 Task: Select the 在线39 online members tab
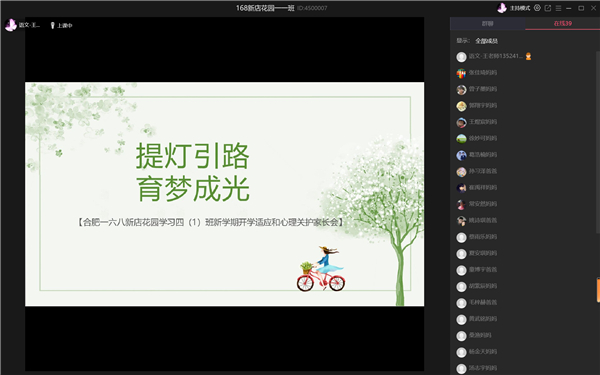(x=562, y=23)
